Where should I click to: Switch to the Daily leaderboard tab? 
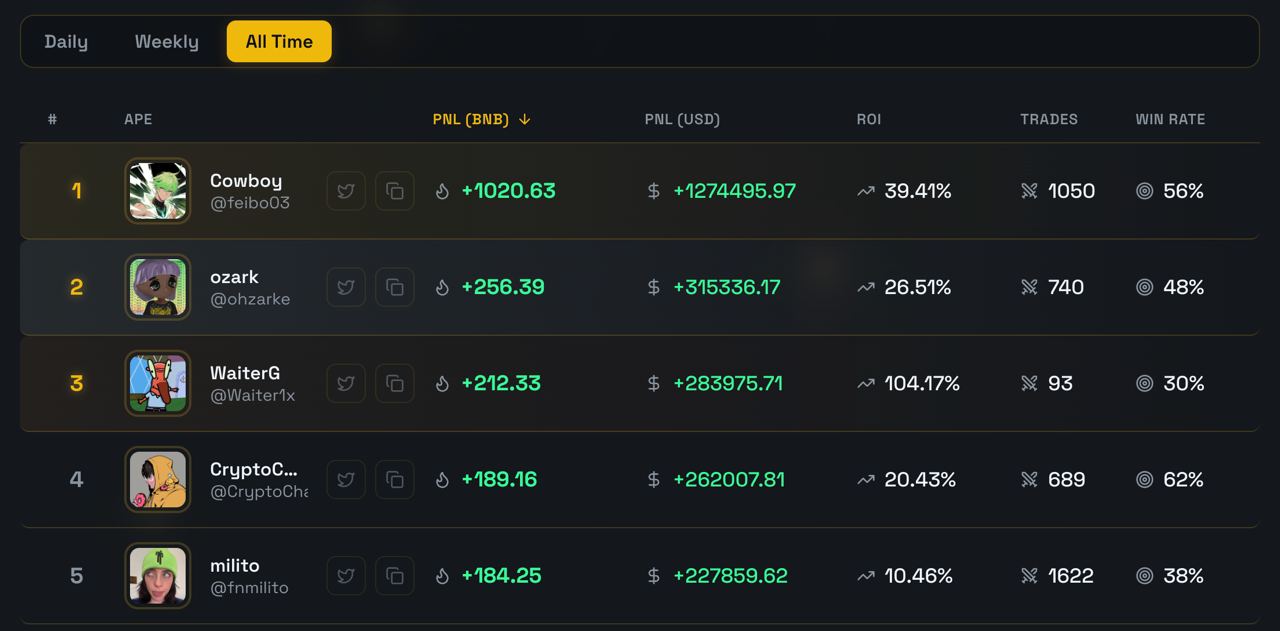pos(66,42)
